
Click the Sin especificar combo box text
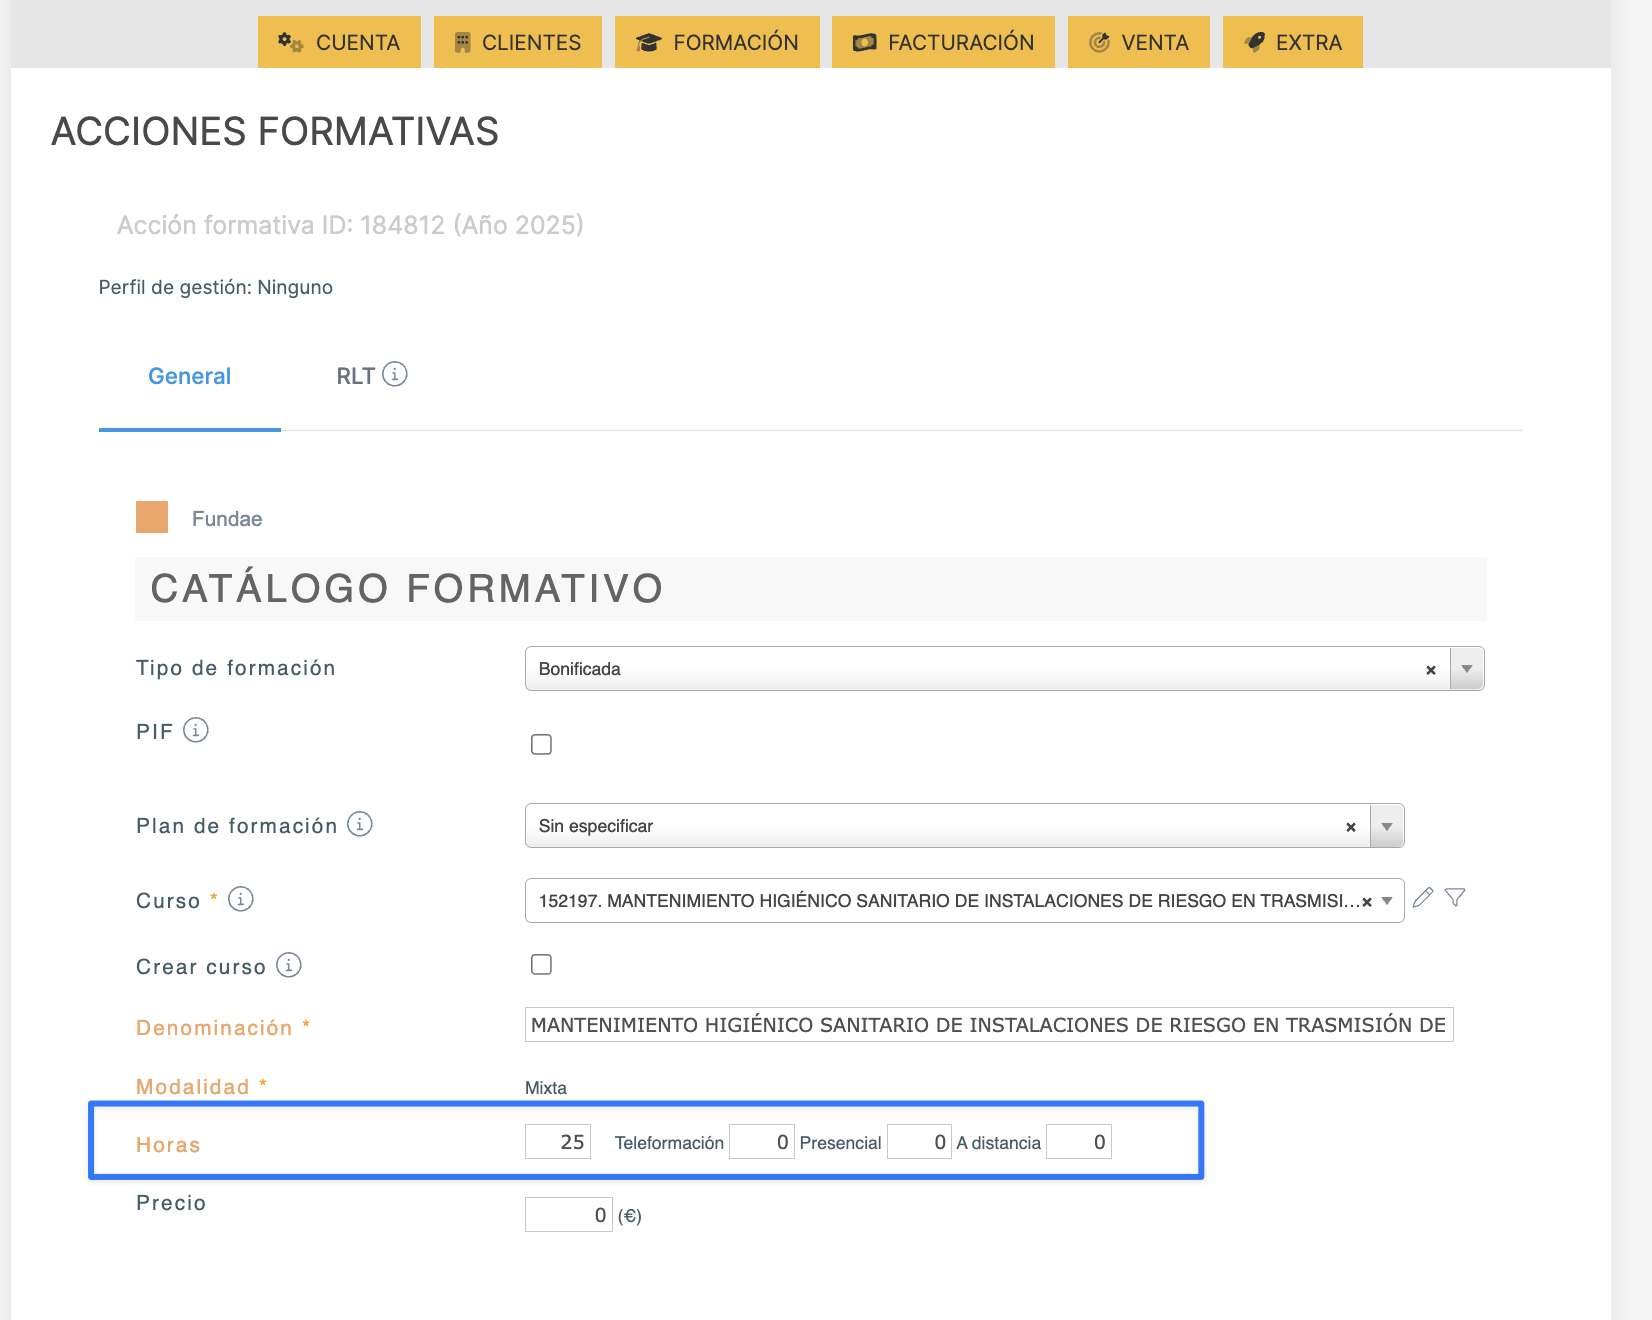[x=596, y=826]
